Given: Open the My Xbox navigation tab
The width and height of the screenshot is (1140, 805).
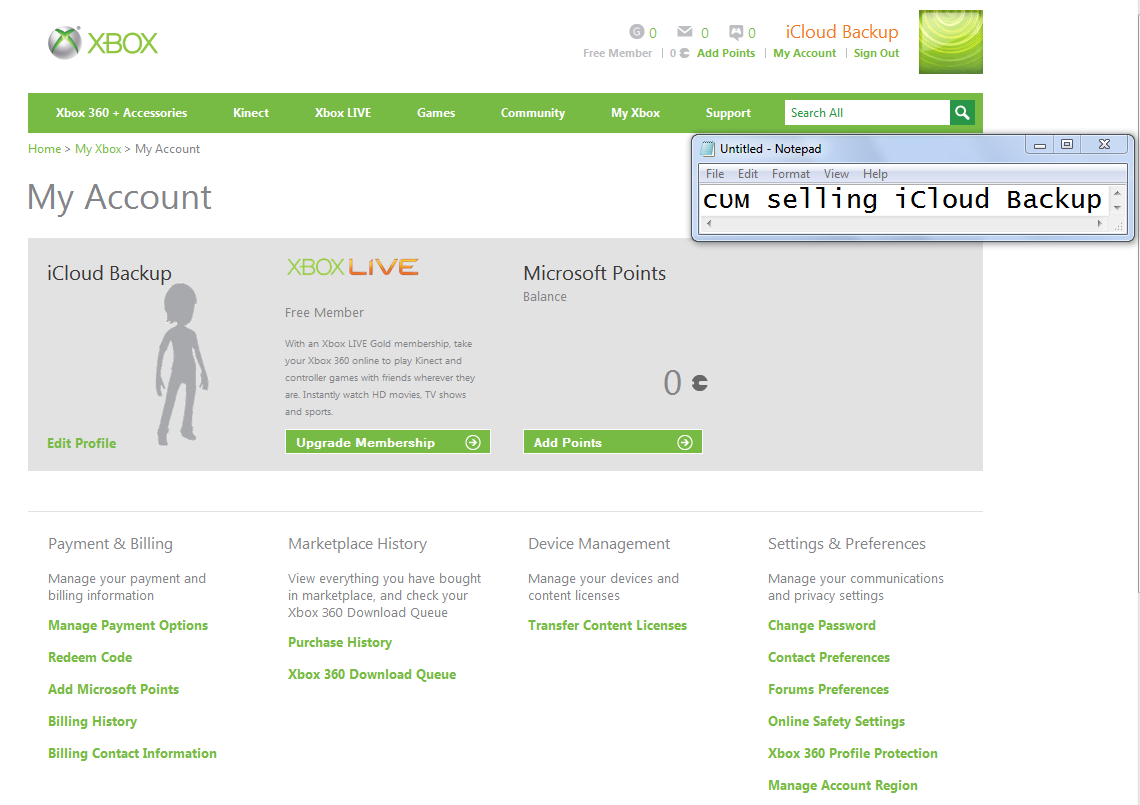Looking at the screenshot, I should click(x=635, y=113).
